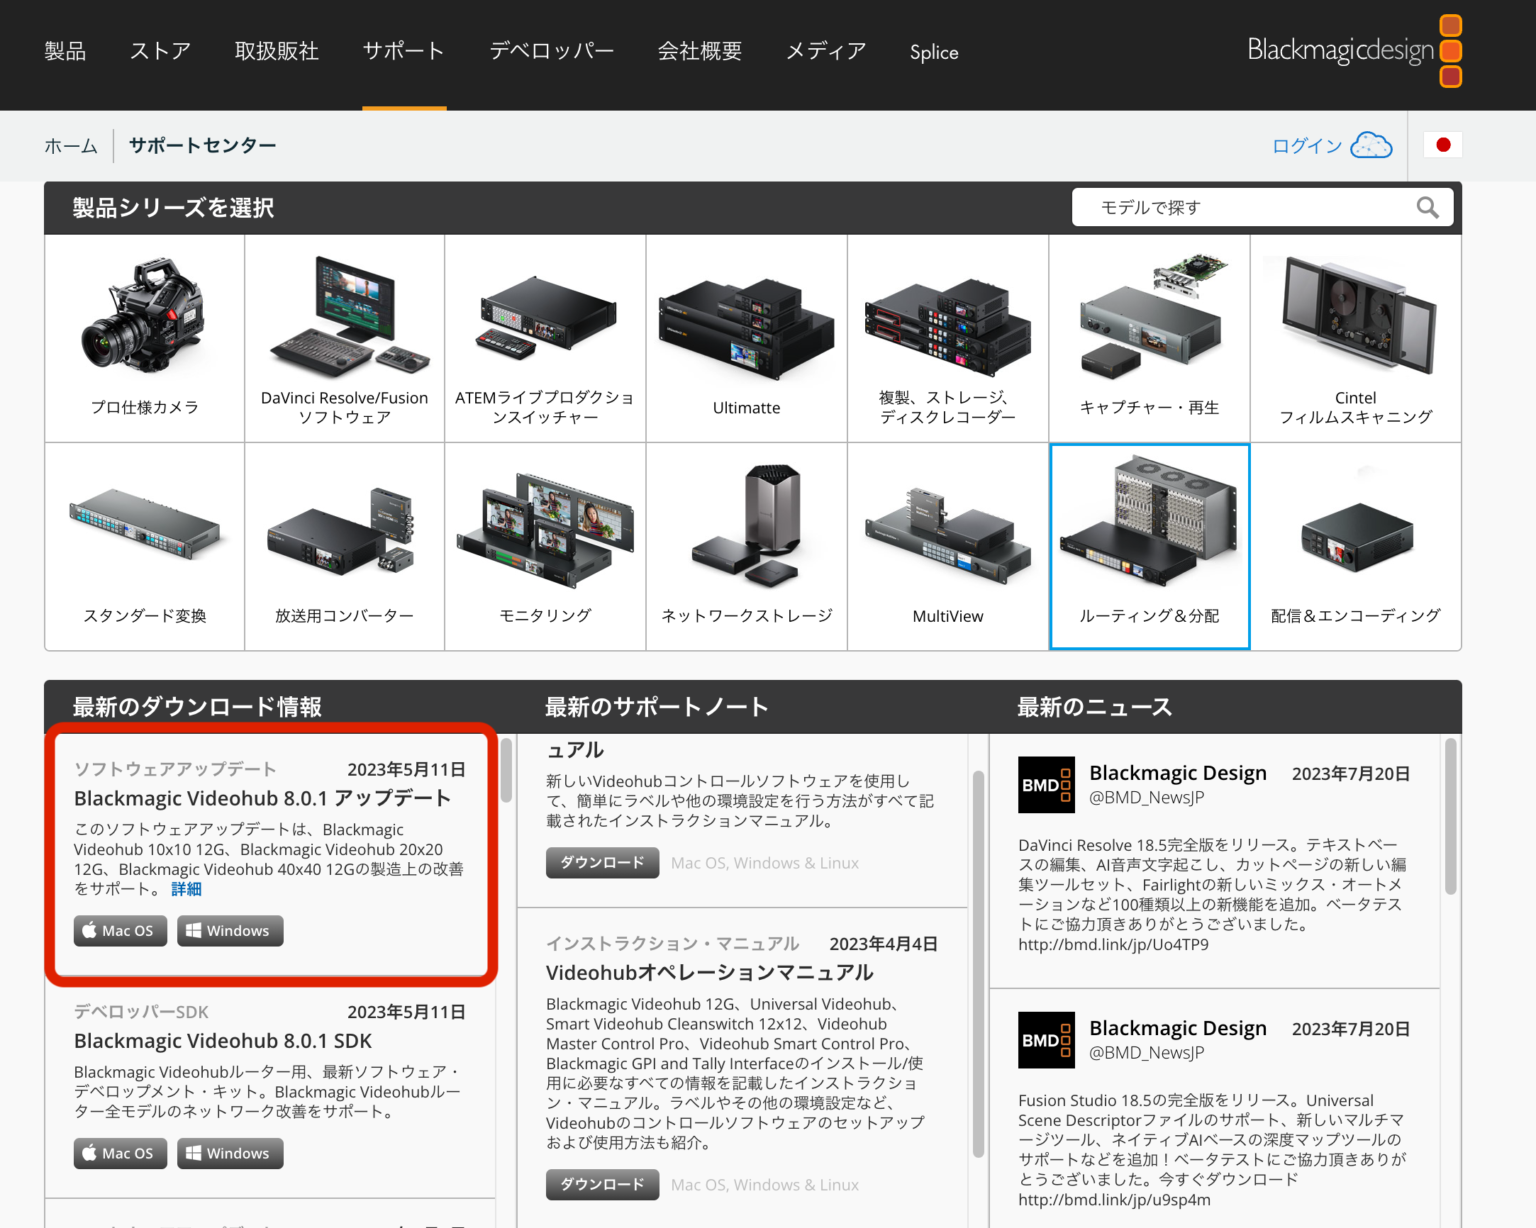Click the ログイン link

coord(1306,145)
